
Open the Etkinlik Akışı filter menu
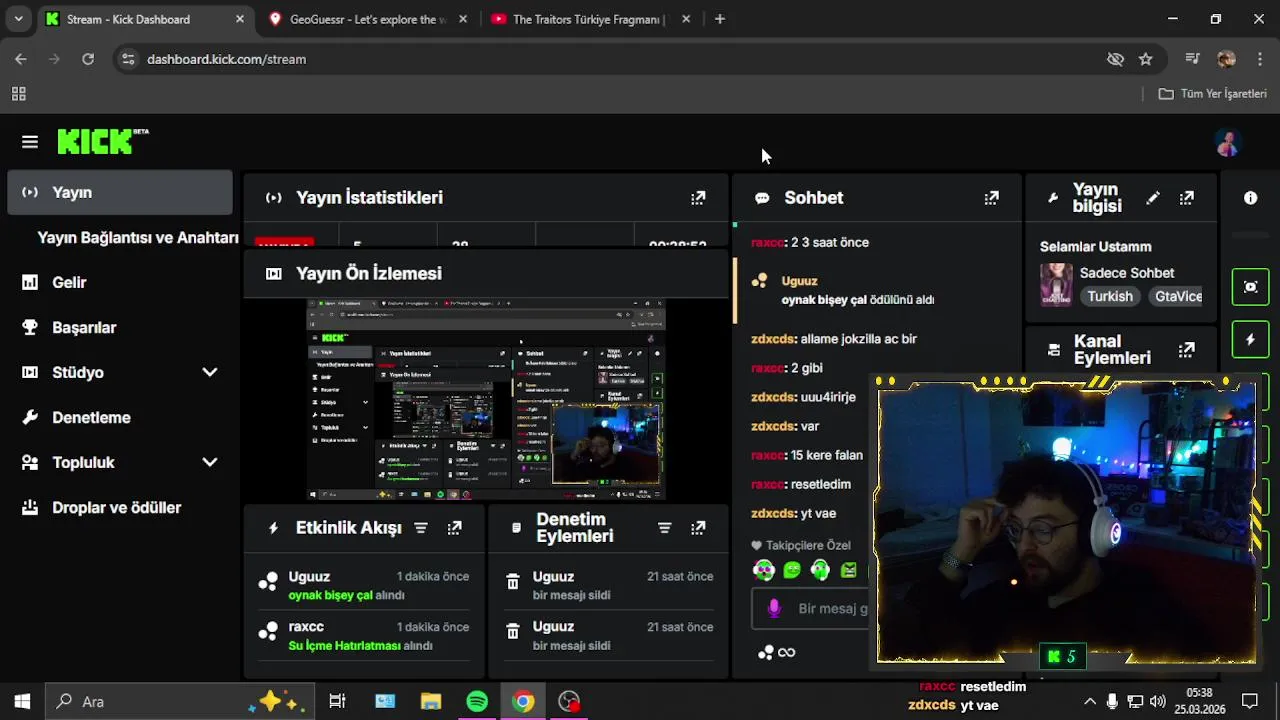421,528
